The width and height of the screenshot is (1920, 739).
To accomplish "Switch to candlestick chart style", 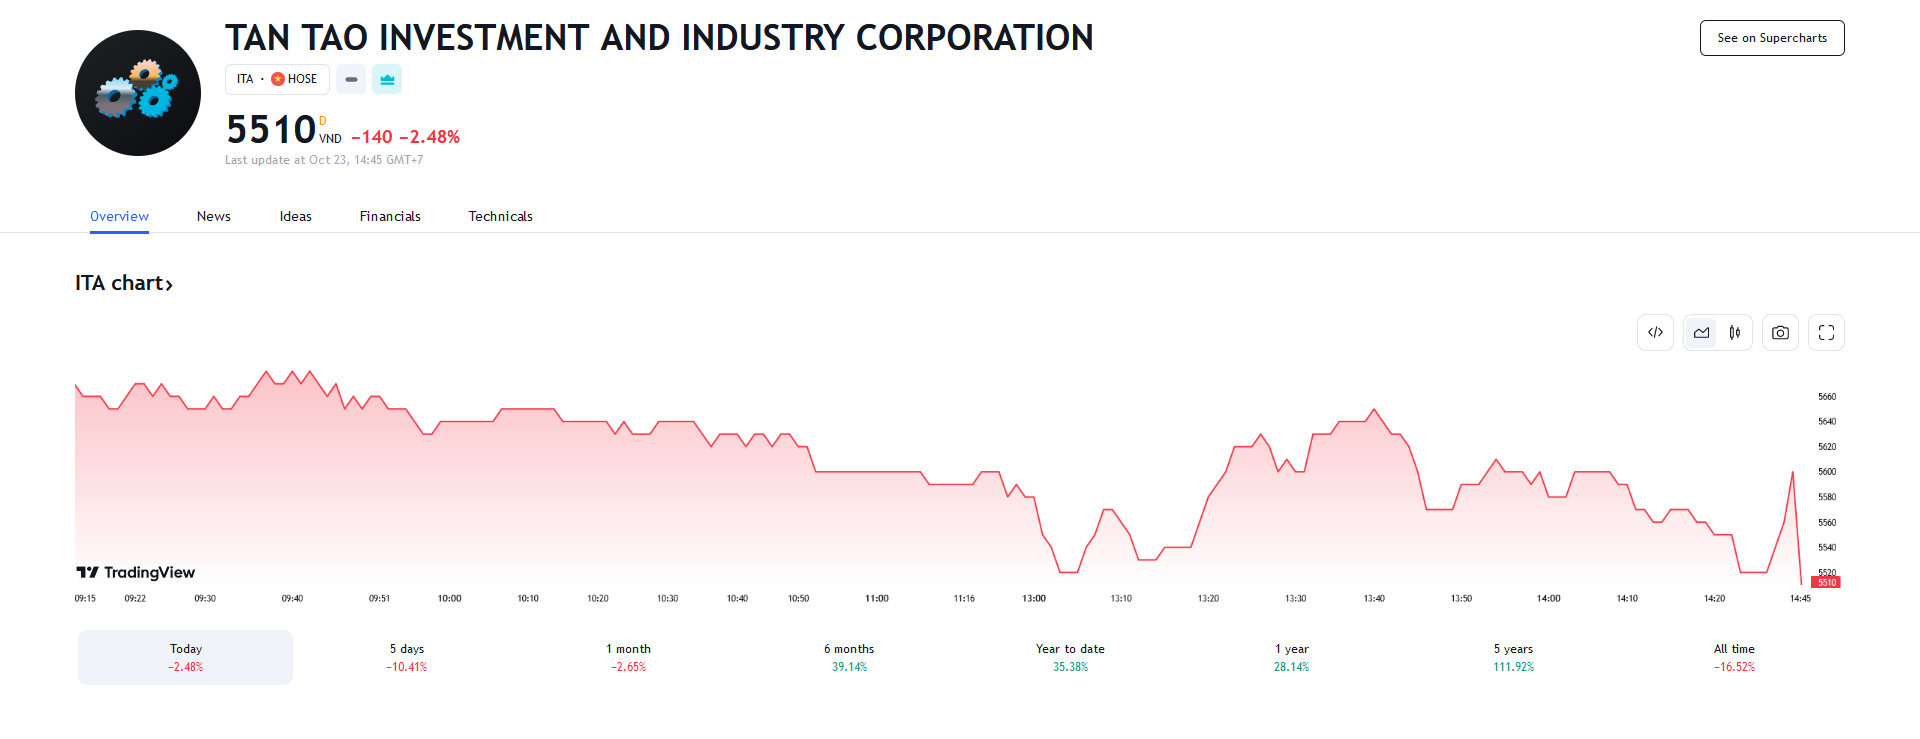I will pos(1735,333).
